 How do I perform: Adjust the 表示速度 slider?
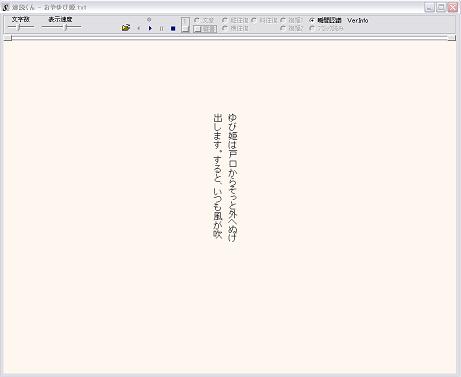click(62, 28)
